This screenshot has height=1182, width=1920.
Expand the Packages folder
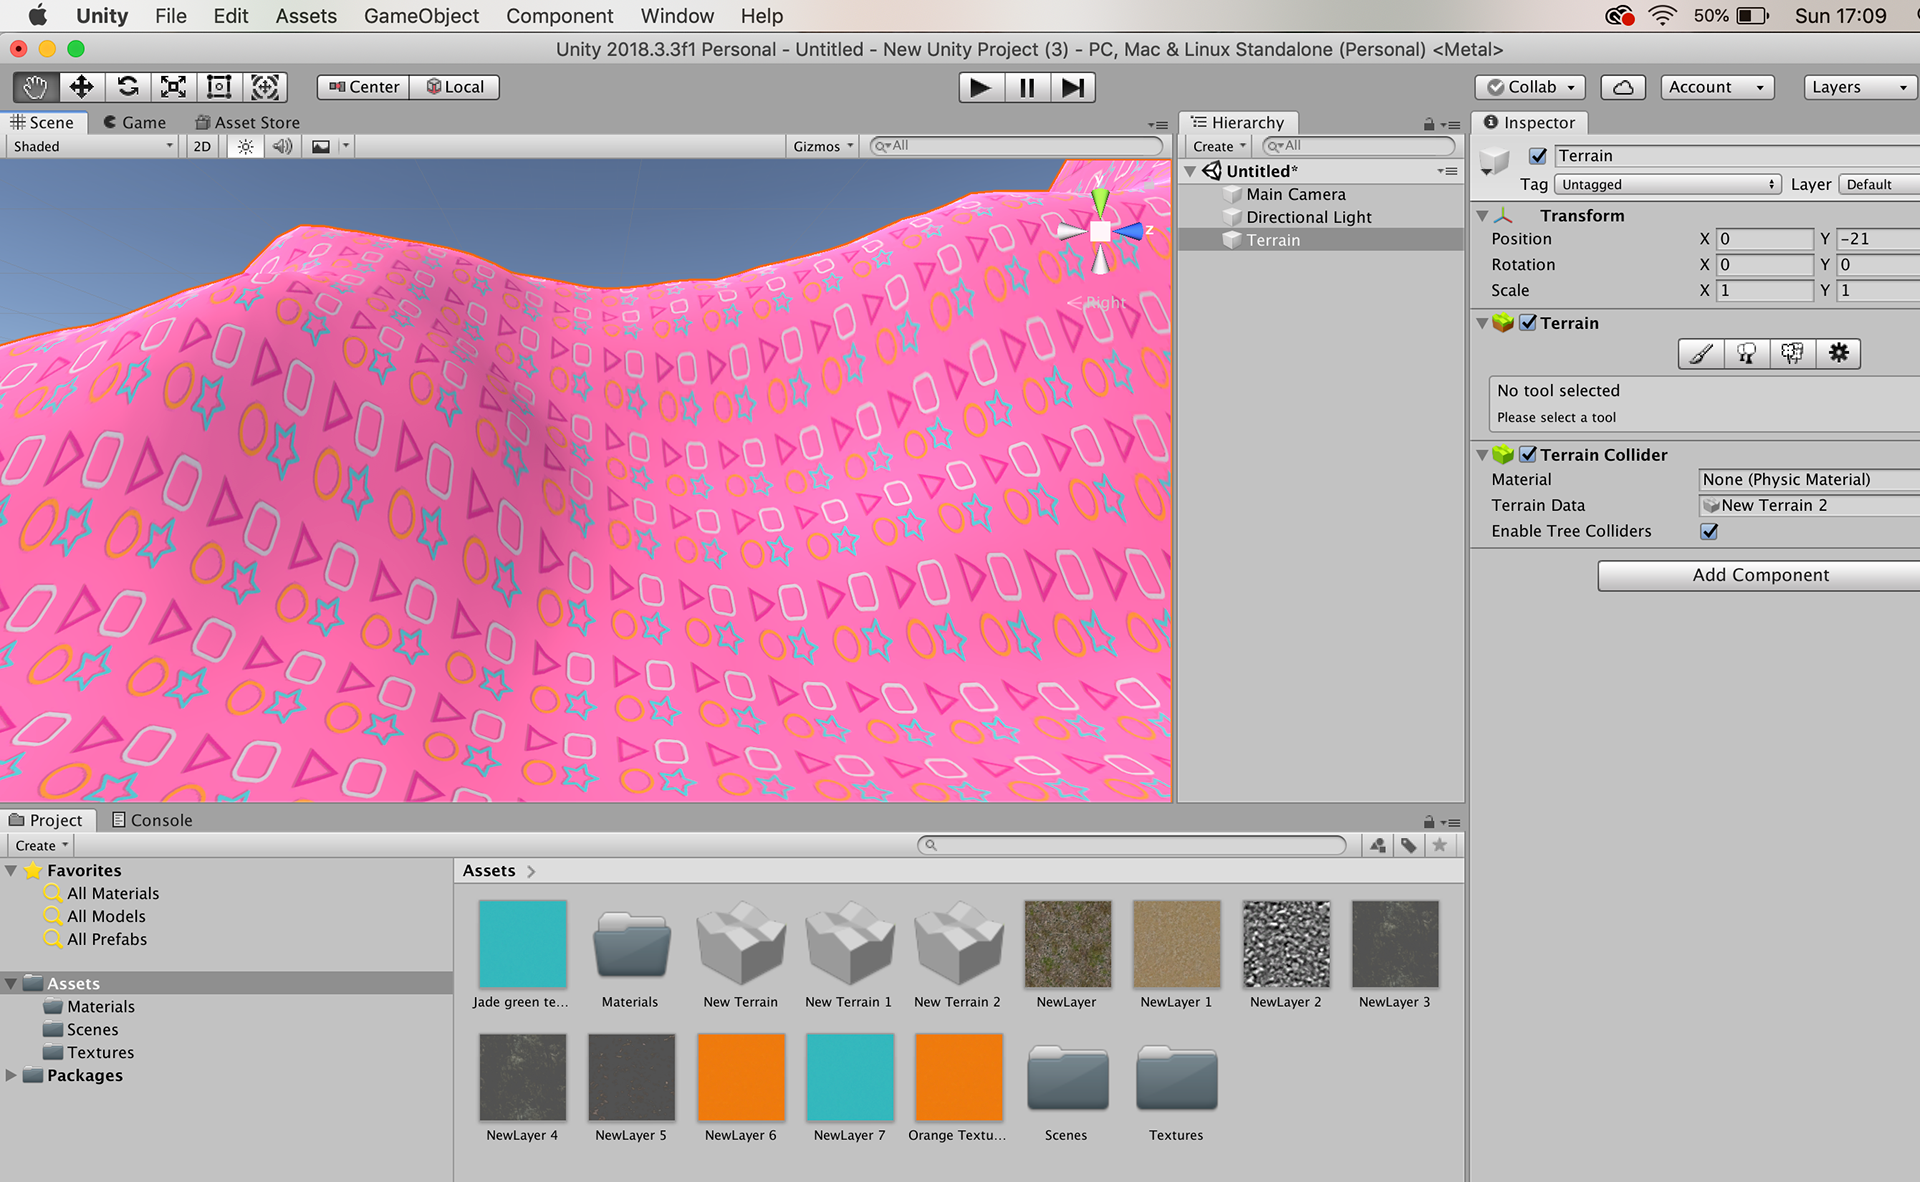(x=11, y=1075)
